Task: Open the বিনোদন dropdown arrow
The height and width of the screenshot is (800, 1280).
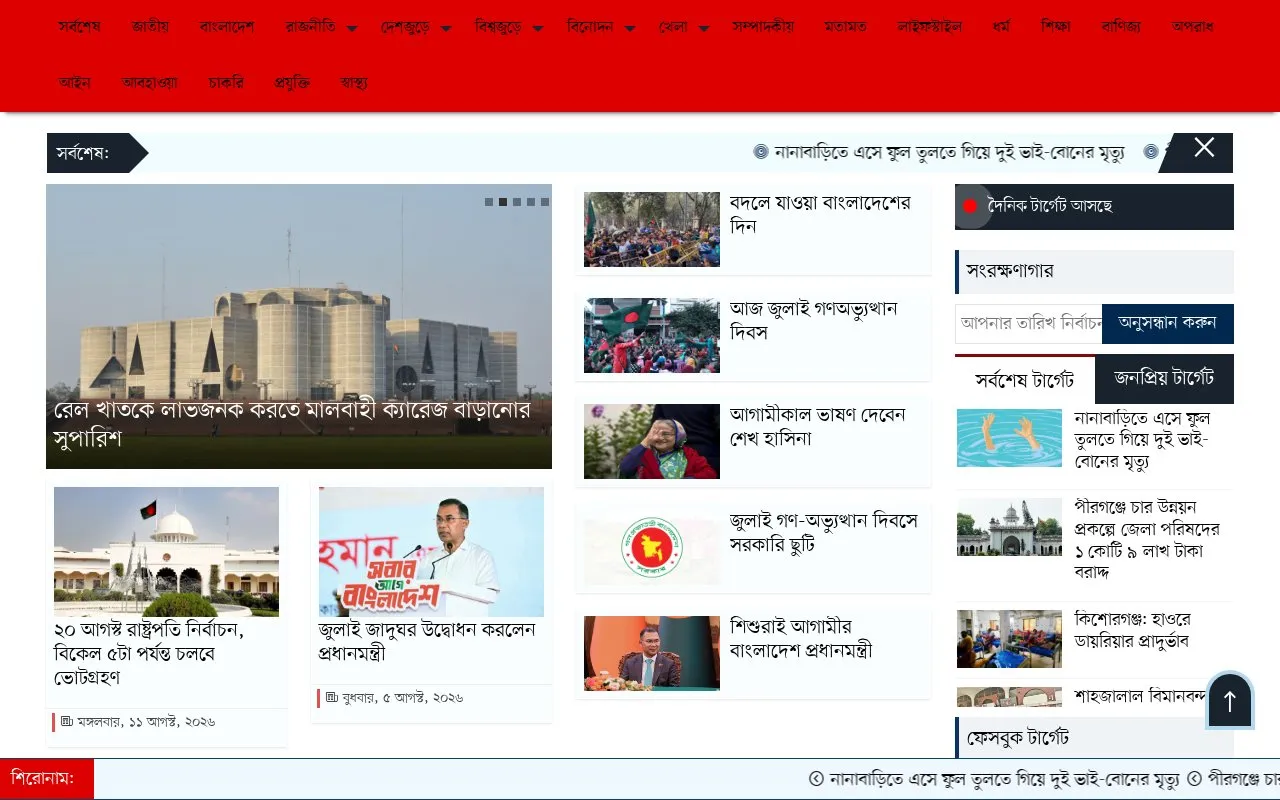Action: tap(629, 29)
